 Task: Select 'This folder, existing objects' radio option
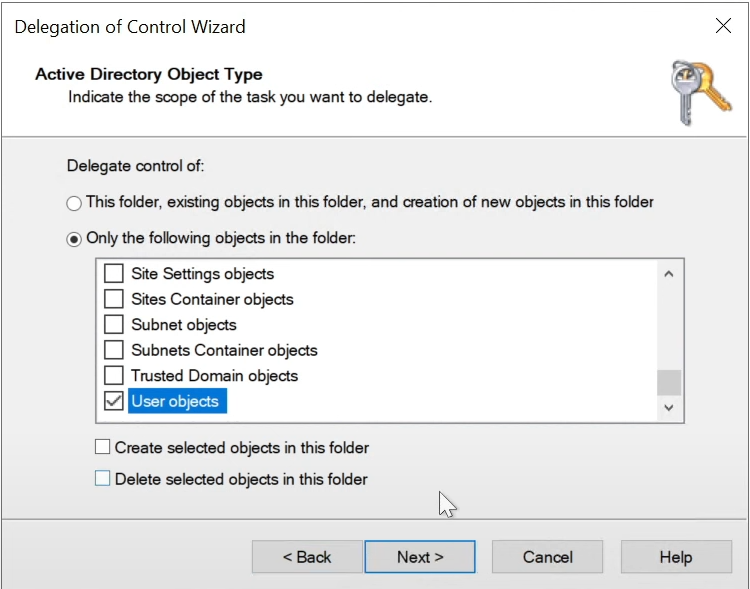(x=74, y=203)
